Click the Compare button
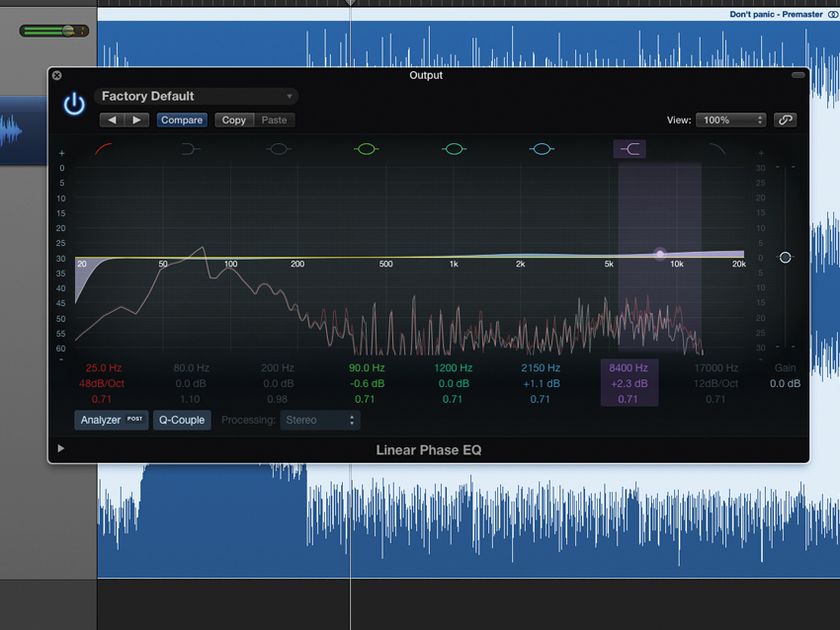The height and width of the screenshot is (630, 840). pos(181,120)
